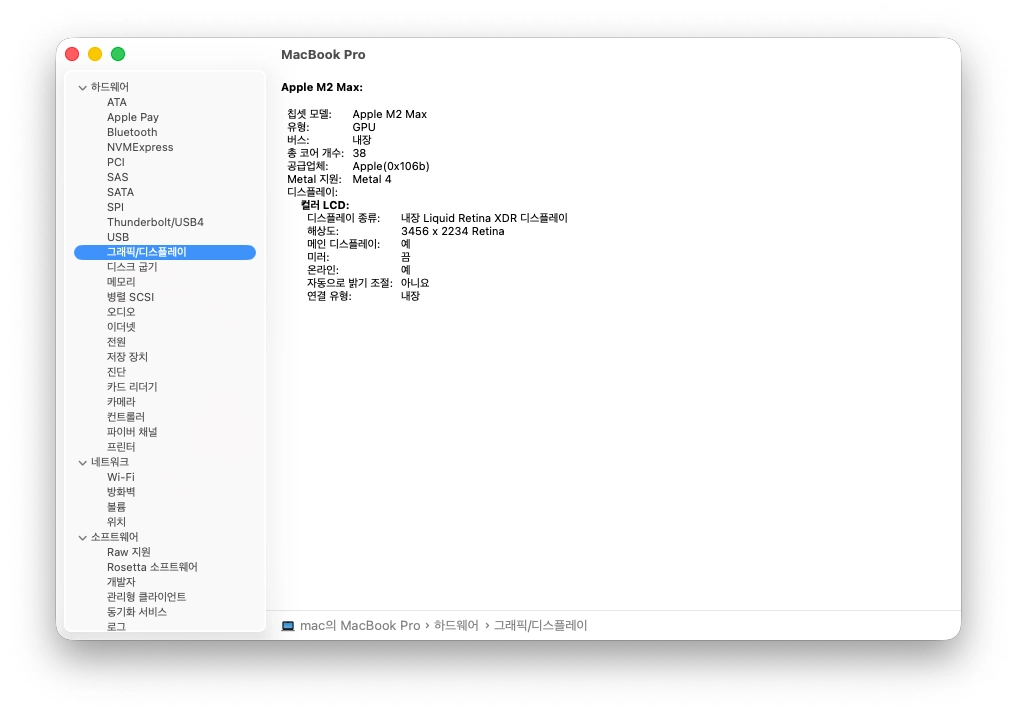Image resolution: width=1017 pixels, height=714 pixels.
Task: Open 저장 장치 in the sidebar
Action: tap(127, 357)
